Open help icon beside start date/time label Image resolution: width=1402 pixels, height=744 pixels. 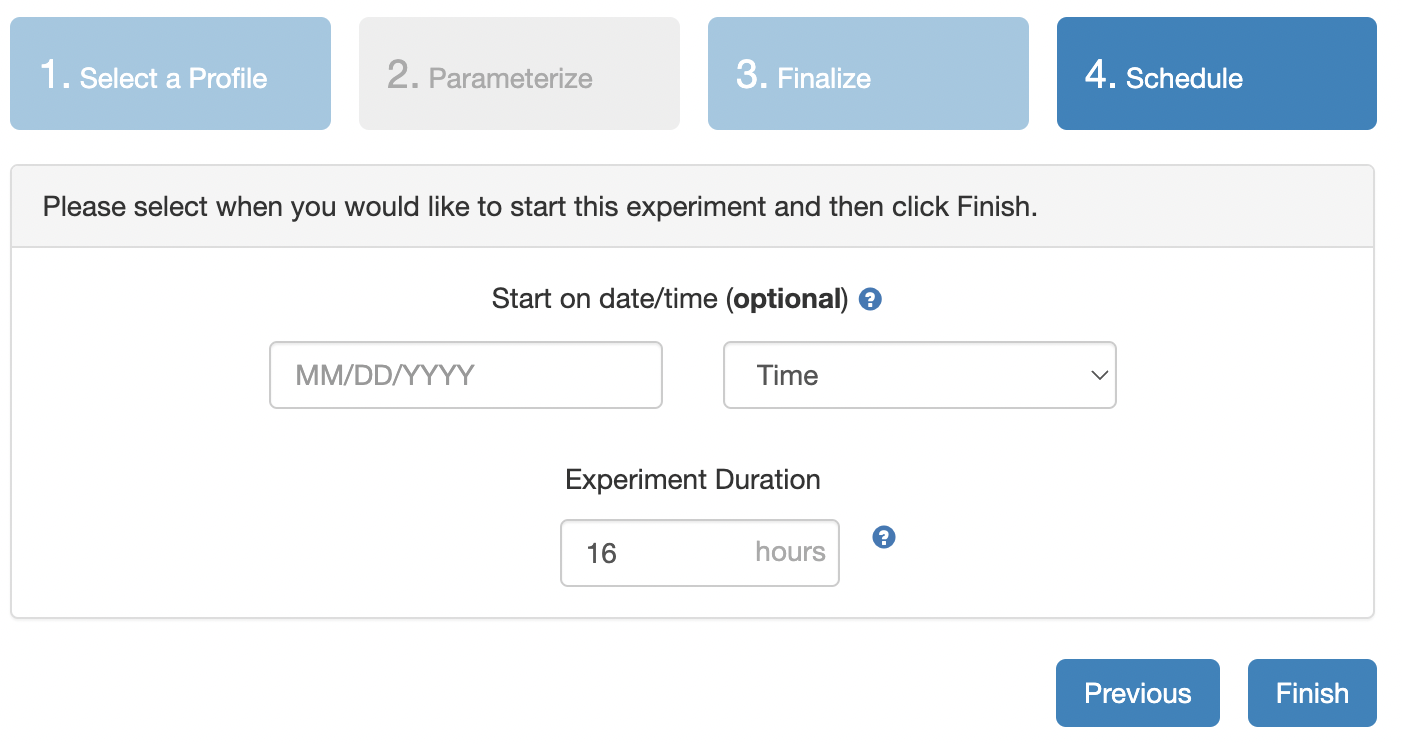(x=870, y=299)
